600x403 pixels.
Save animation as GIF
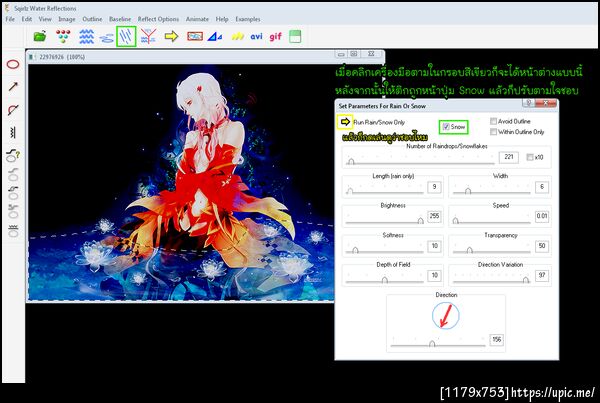click(x=276, y=37)
